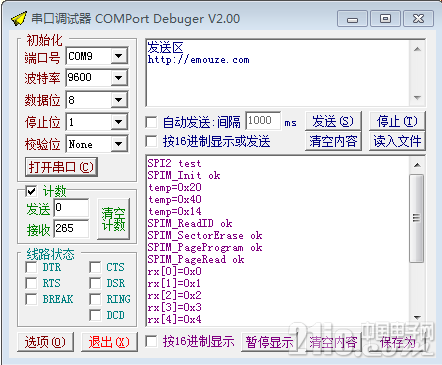Open the 选项 (O) options button
This screenshot has width=442, height=365.
[x=45, y=342]
